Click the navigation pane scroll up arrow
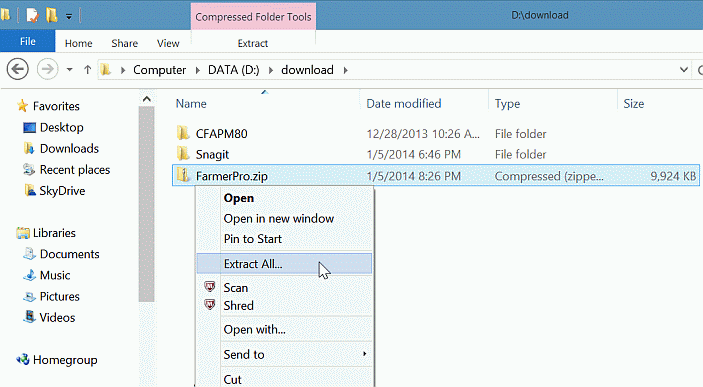703x387 pixels. point(147,99)
